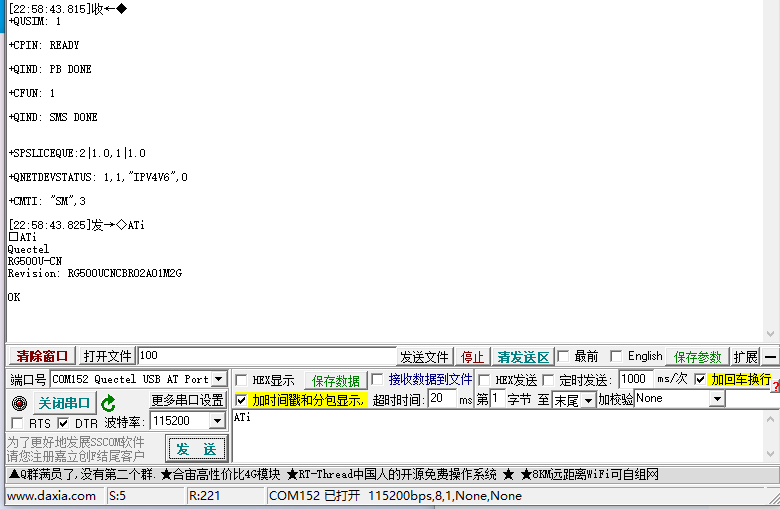The image size is (780, 509).
Task: Click the send area scroll-up arrow
Action: click(x=770, y=419)
